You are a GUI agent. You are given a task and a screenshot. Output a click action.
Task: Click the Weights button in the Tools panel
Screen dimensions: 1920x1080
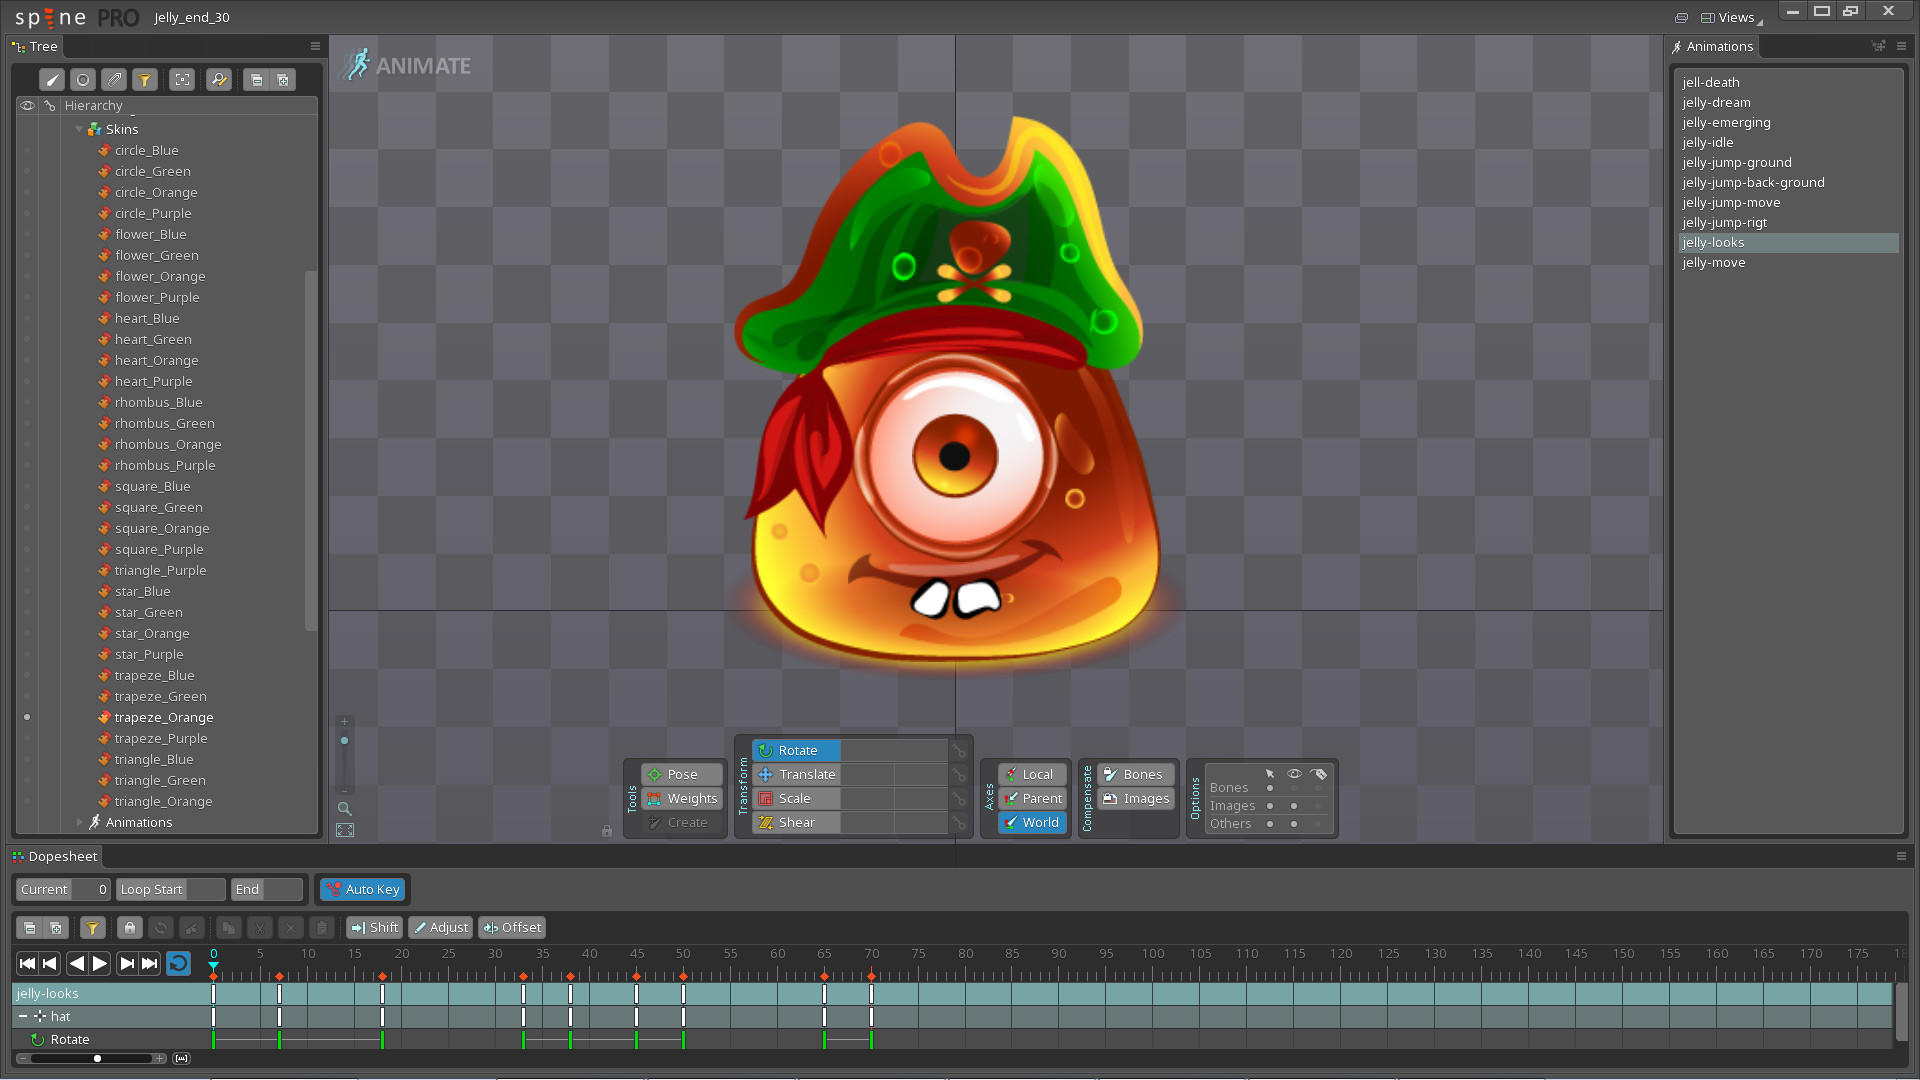[681, 798]
